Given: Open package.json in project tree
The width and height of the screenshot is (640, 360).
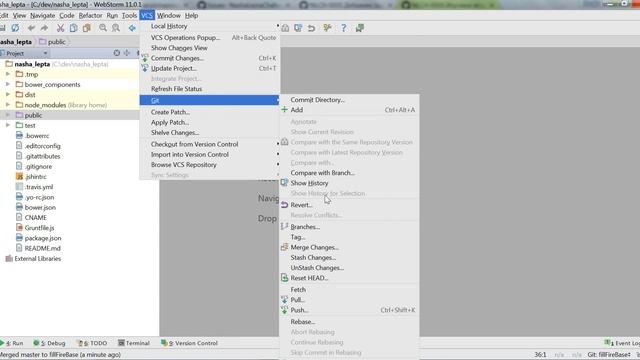Looking at the screenshot, I should [43, 238].
